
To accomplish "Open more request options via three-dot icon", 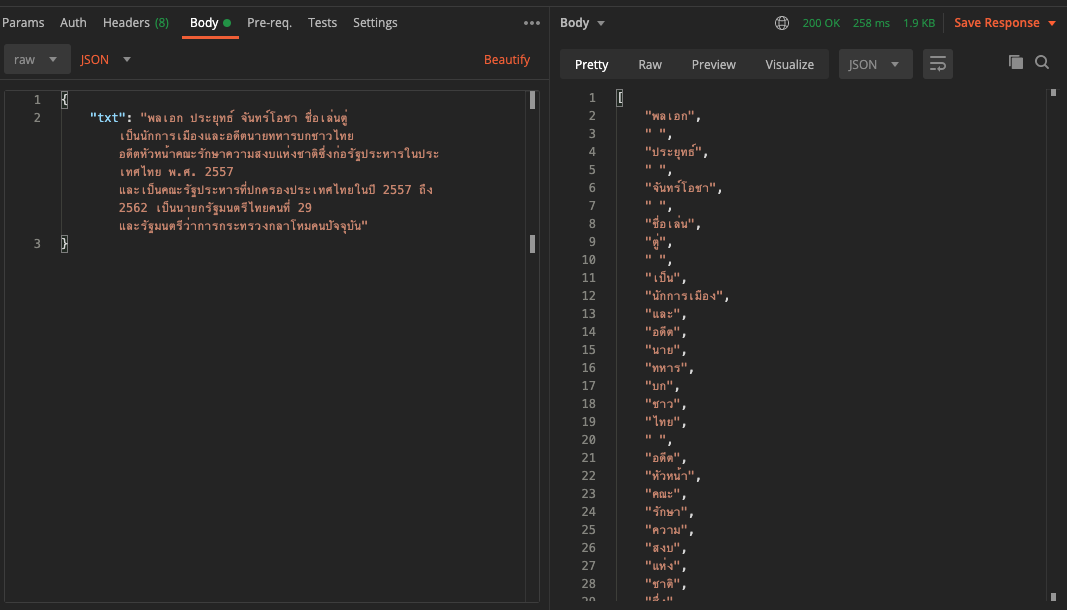I will click(x=531, y=22).
